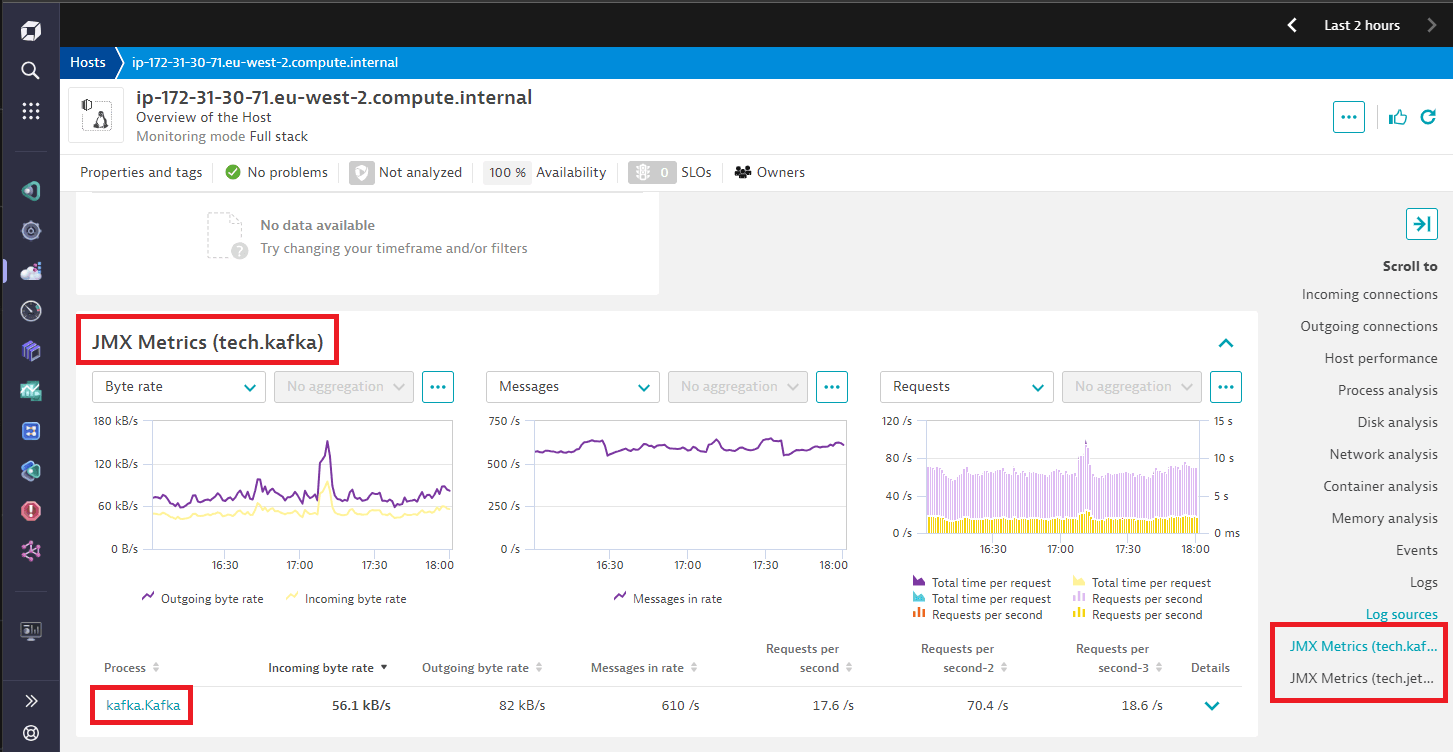Screen dimensions: 1453x752
Task: Open 100 % Availability tab
Action: point(545,172)
